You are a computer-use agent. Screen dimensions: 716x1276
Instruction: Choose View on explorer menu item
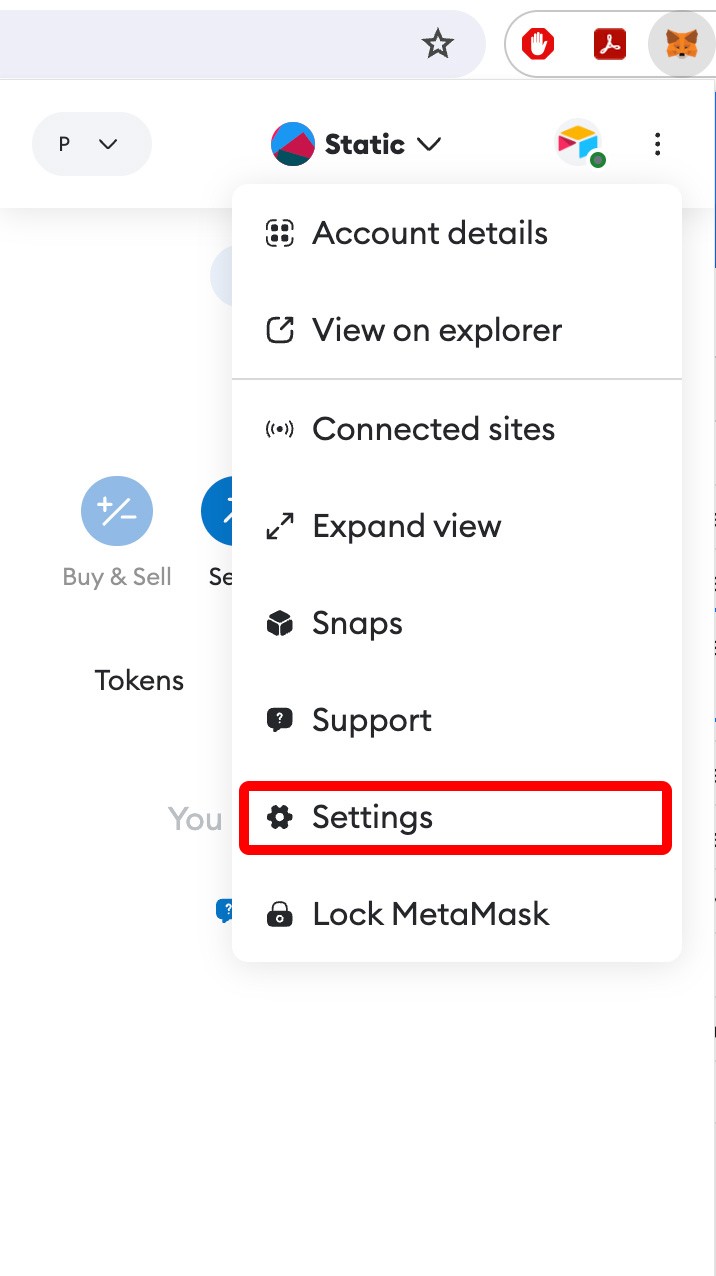click(437, 330)
